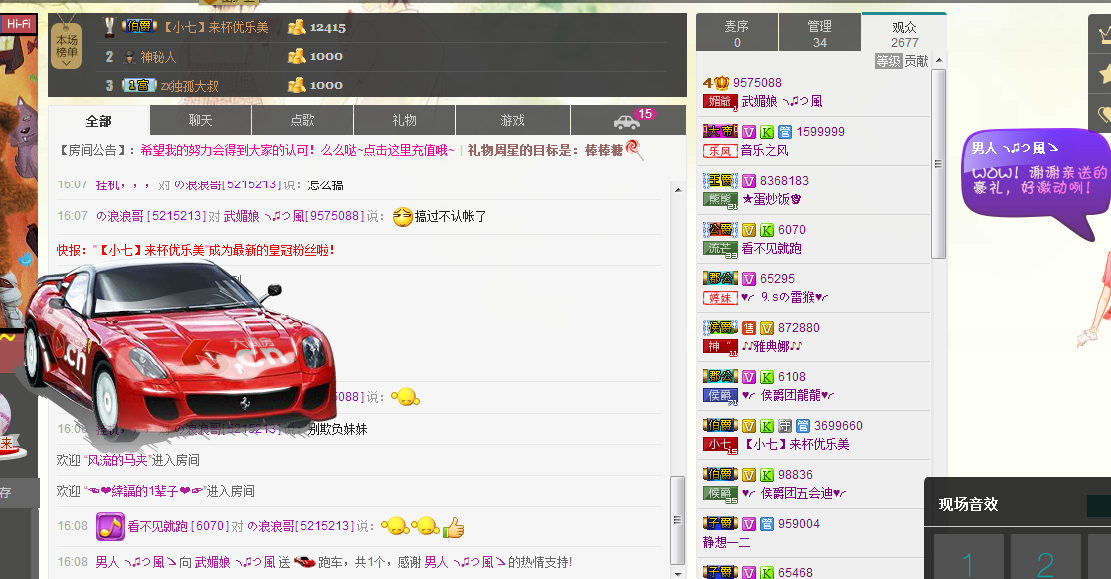Click audience list scroll up arrow
The width and height of the screenshot is (1111, 579).
(x=939, y=60)
